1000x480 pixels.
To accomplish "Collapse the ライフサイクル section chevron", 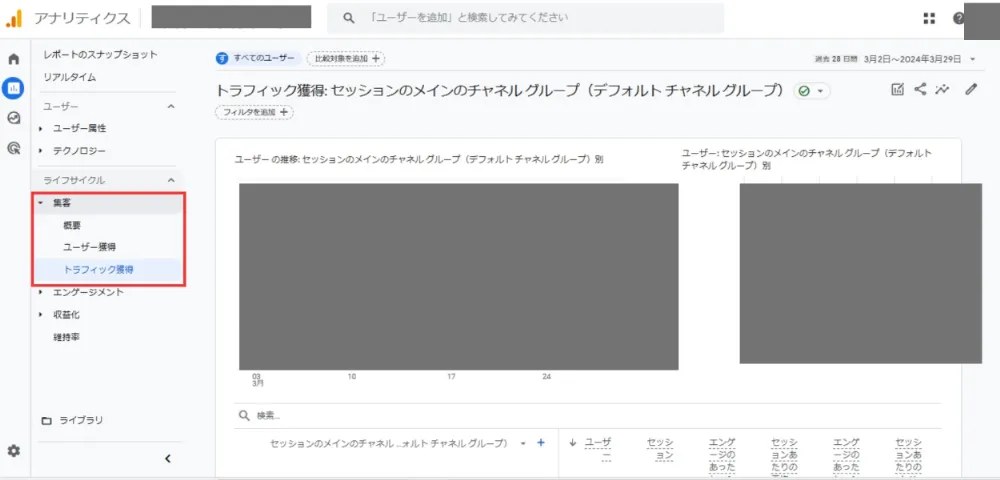I will point(170,180).
